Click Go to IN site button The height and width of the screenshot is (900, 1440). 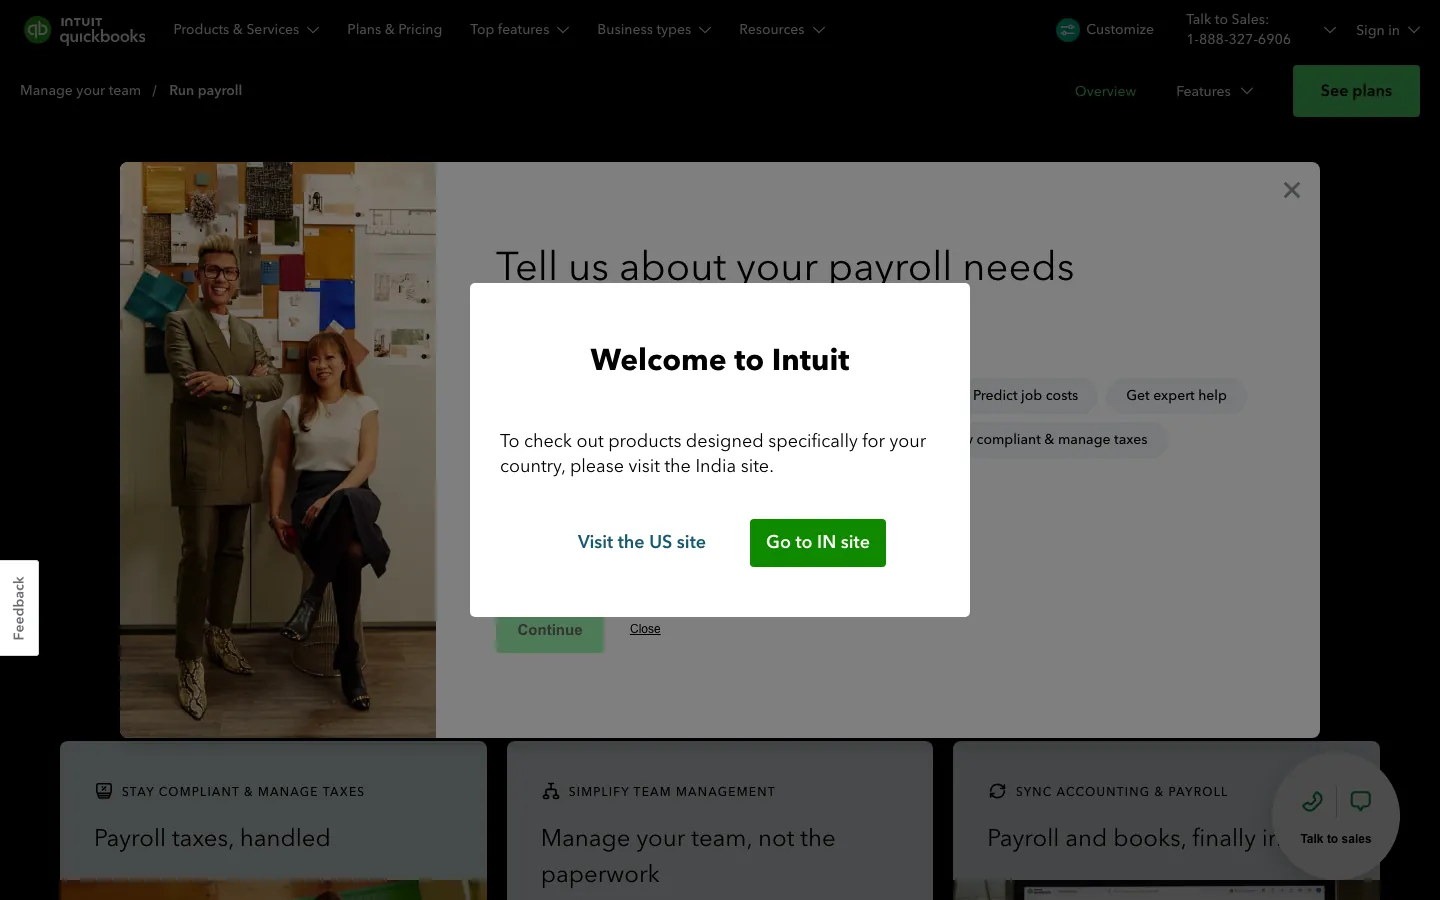(818, 543)
